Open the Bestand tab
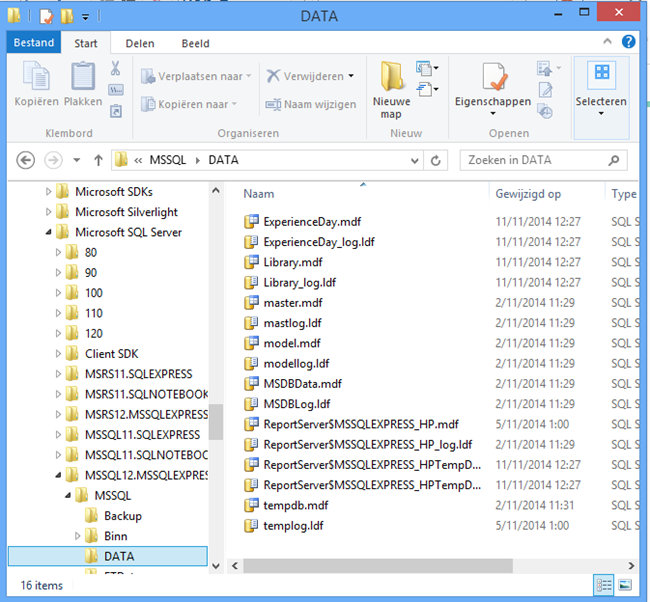This screenshot has width=650, height=602. point(34,43)
